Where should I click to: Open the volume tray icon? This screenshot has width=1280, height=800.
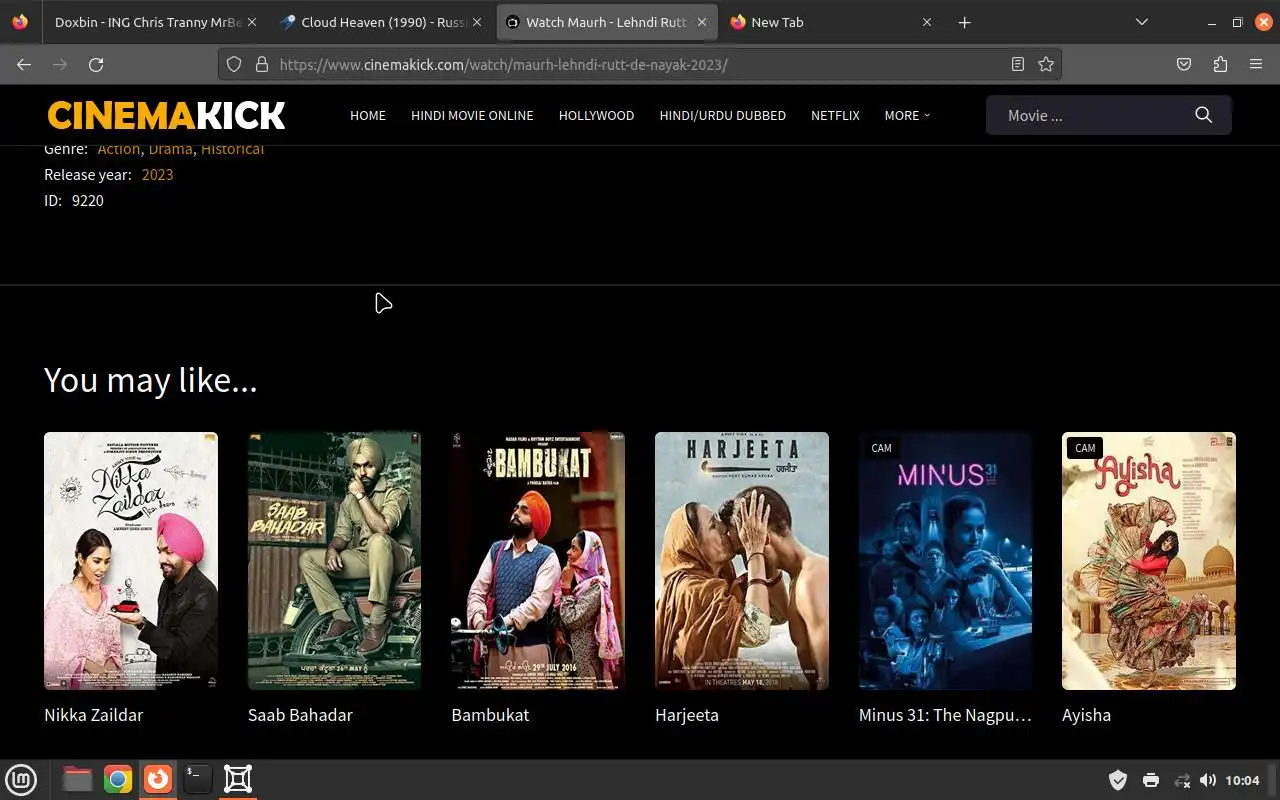point(1208,780)
